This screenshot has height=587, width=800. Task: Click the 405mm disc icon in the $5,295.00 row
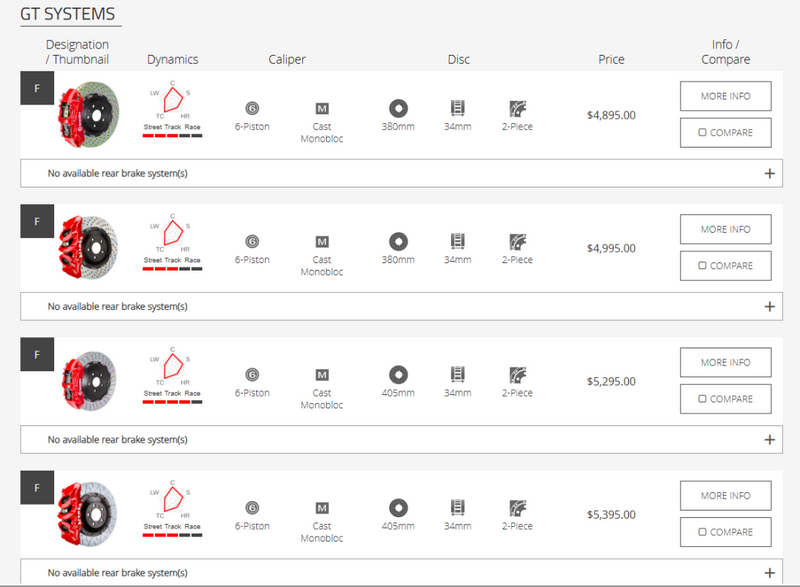(397, 374)
